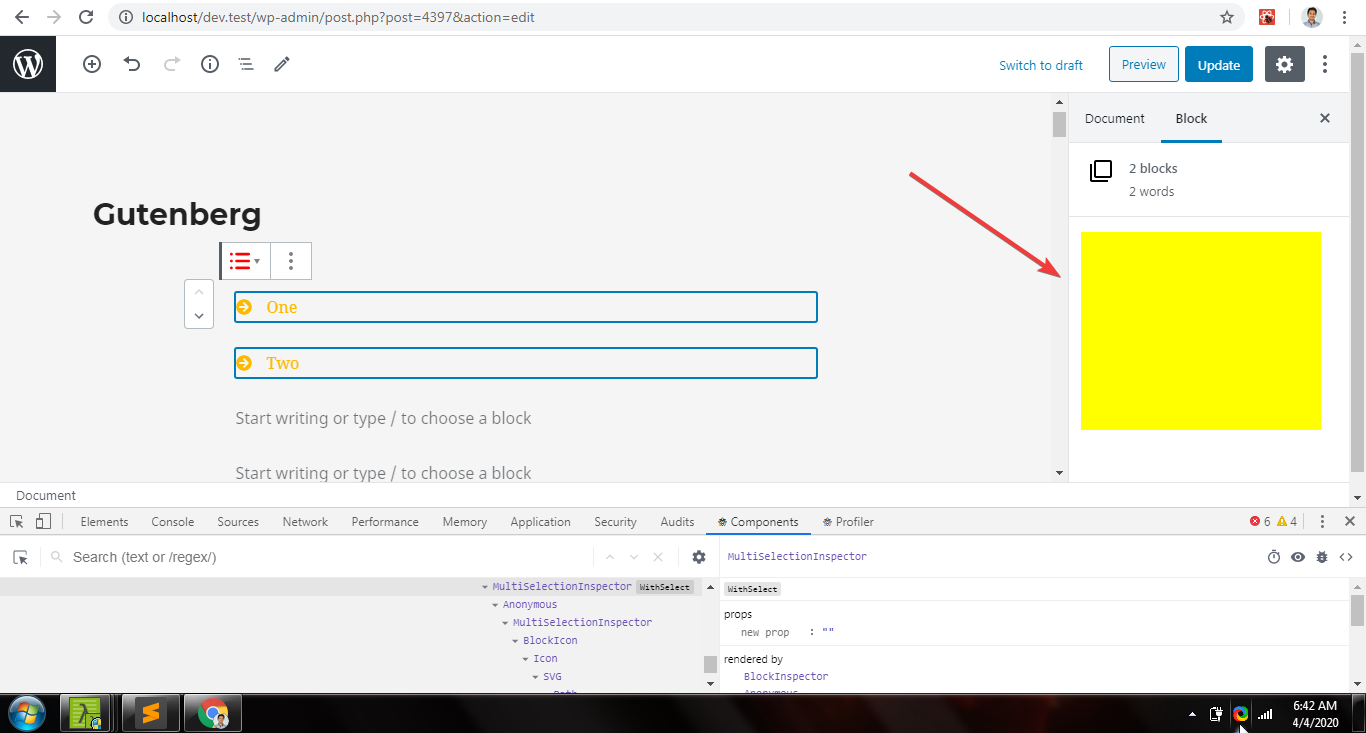
Task: Open Content structure info panel
Action: point(210,64)
